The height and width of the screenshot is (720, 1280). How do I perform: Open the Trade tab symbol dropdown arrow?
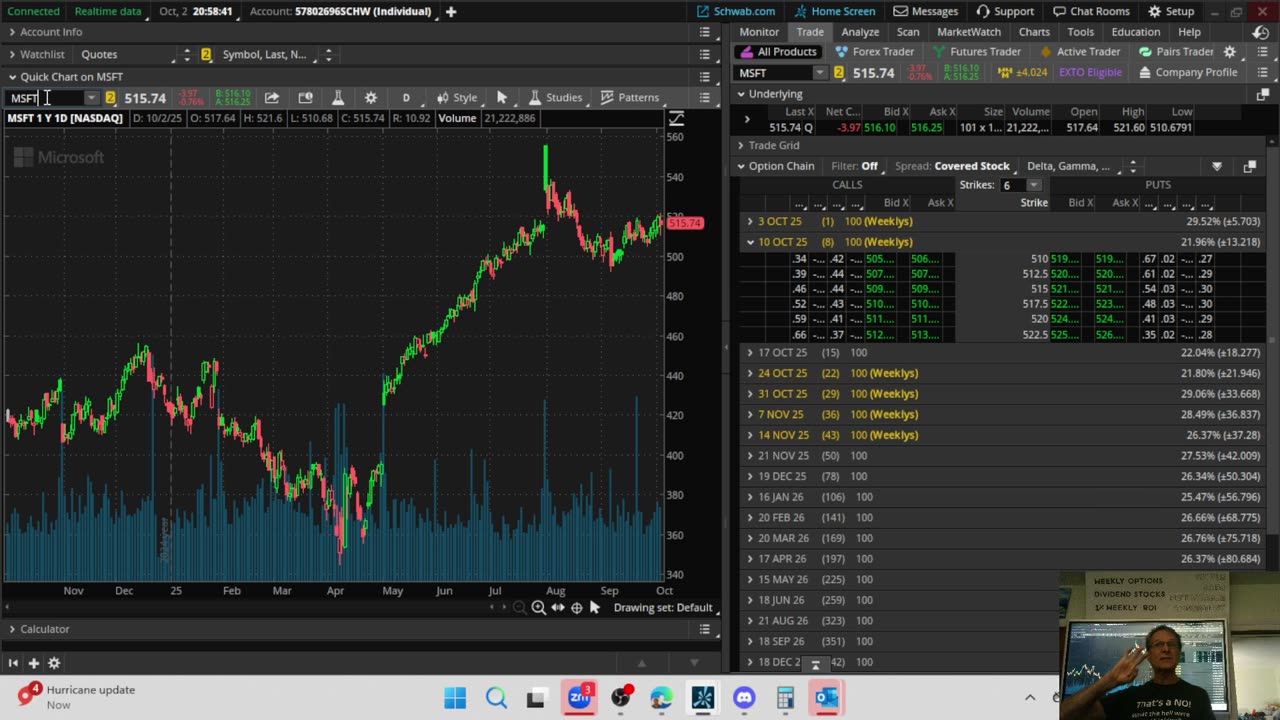pyautogui.click(x=820, y=73)
